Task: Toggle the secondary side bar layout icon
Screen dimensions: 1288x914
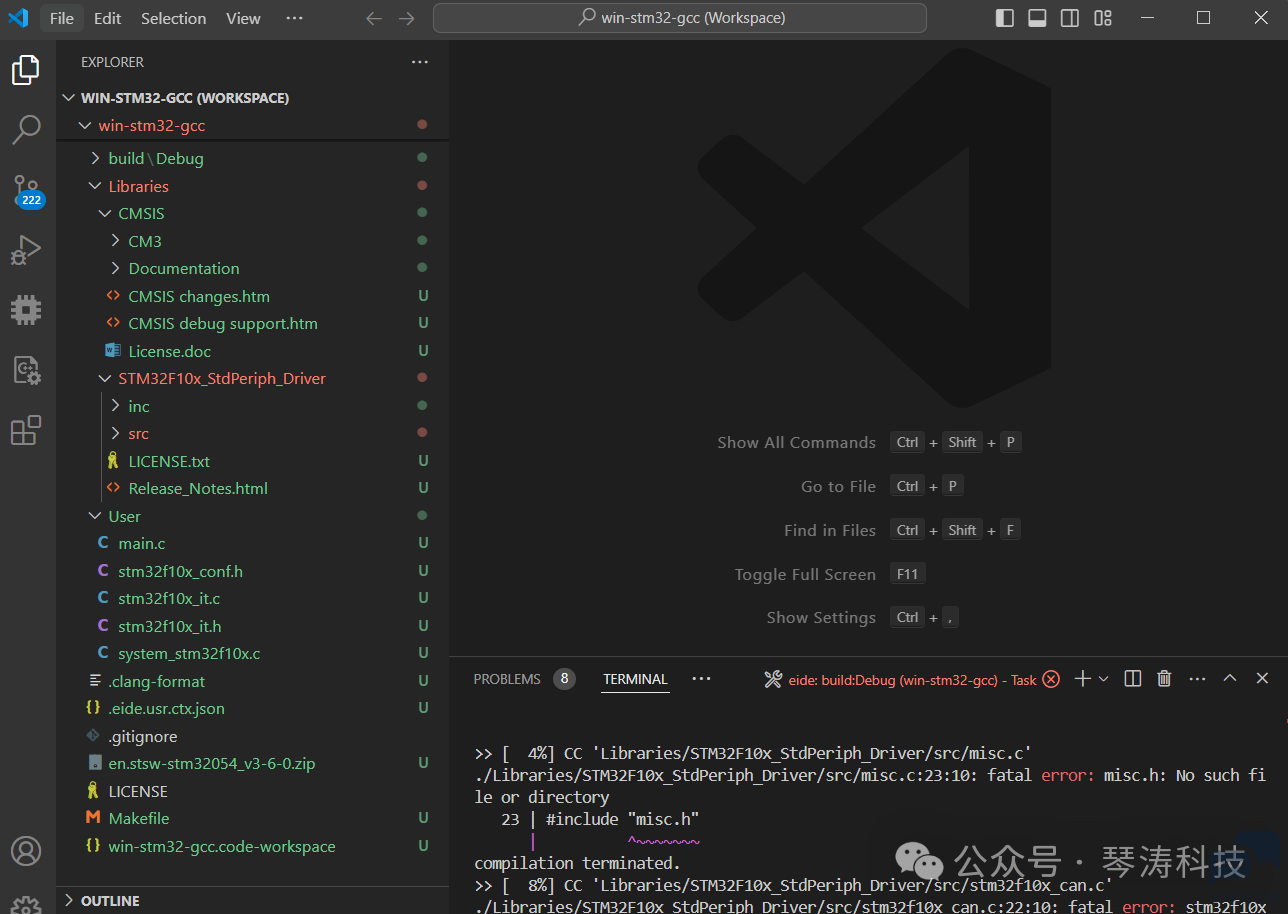Action: pos(1069,18)
